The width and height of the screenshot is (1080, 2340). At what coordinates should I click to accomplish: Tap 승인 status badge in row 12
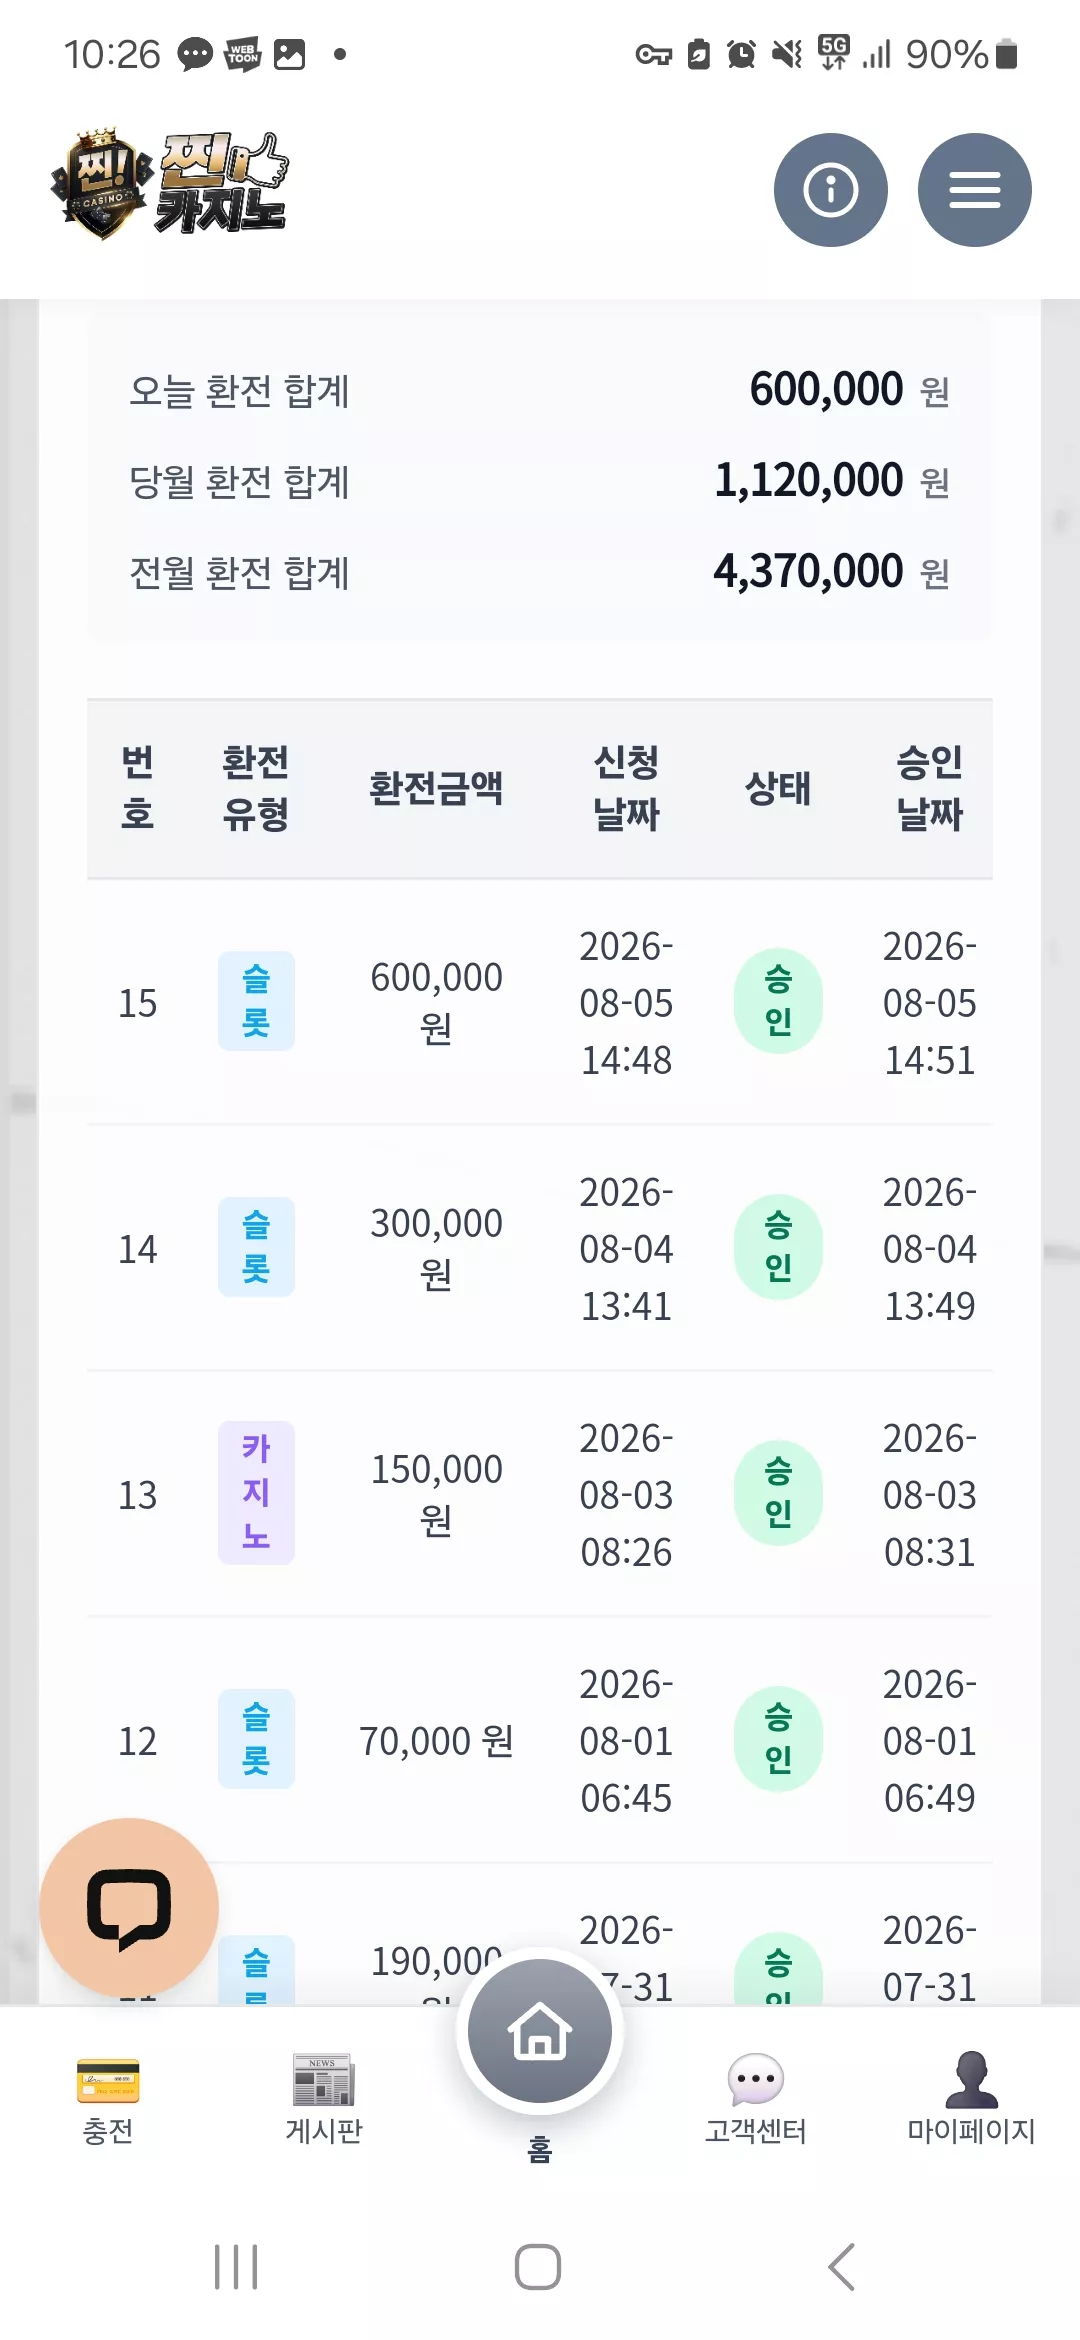tap(778, 1739)
